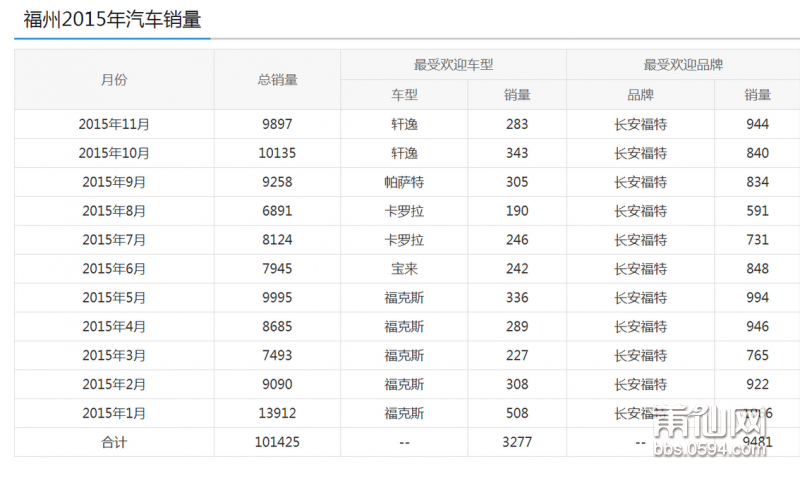
Task: Click the 合计 total row label
Action: (x=114, y=443)
